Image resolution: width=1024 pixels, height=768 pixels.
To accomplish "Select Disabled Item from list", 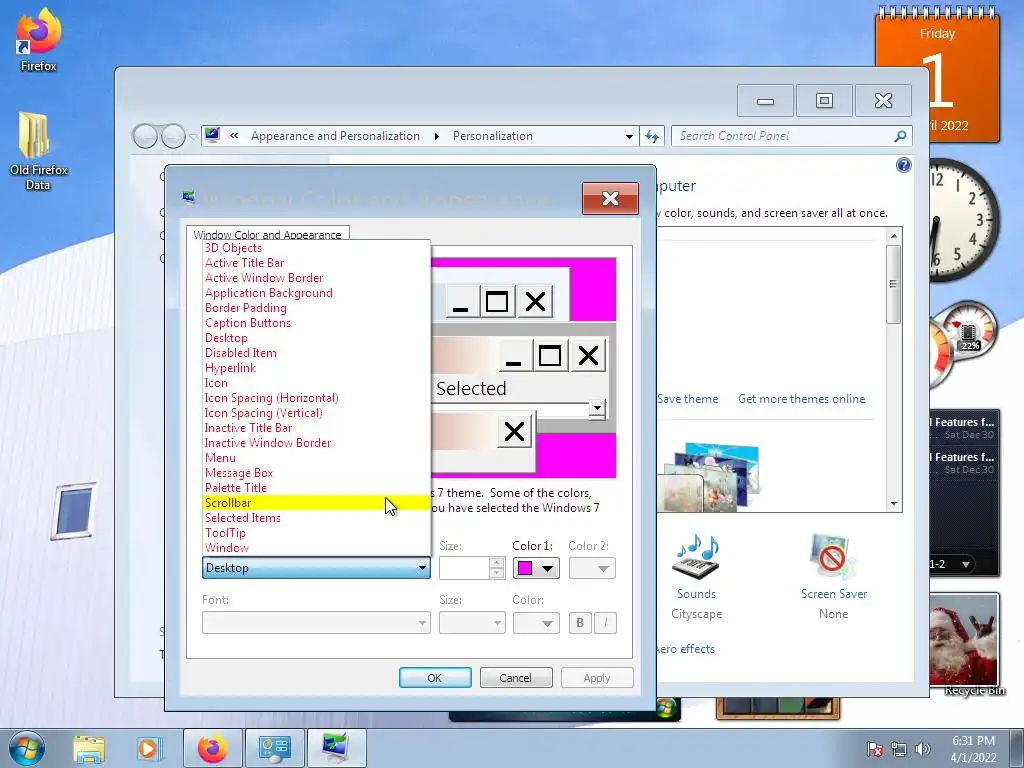I will 317,353.
